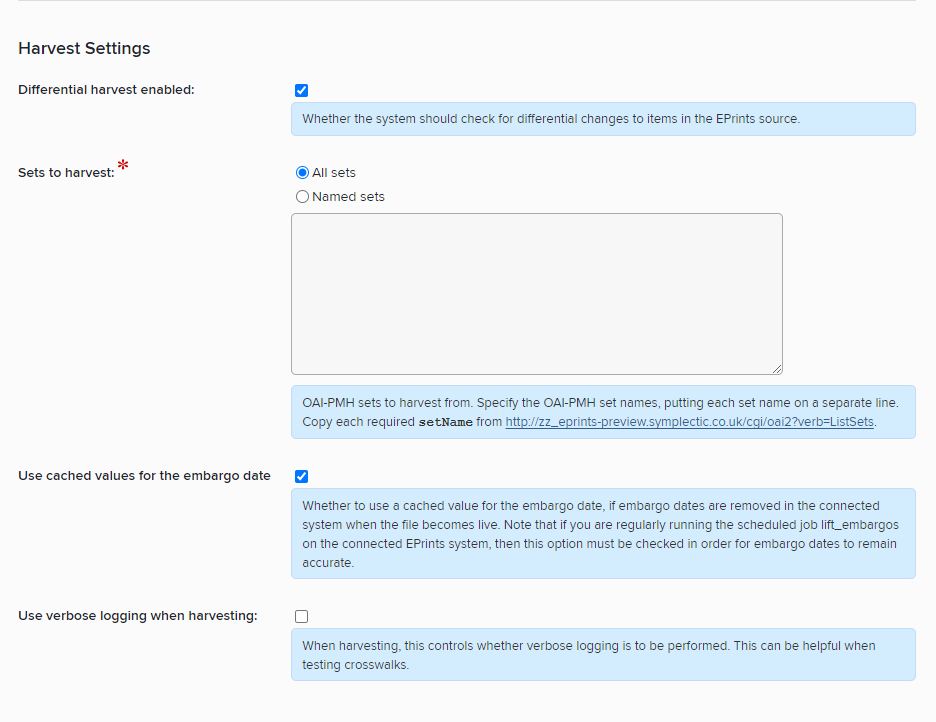This screenshot has height=722, width=936.
Task: Click the Differential harvest enabled label
Action: [x=106, y=90]
